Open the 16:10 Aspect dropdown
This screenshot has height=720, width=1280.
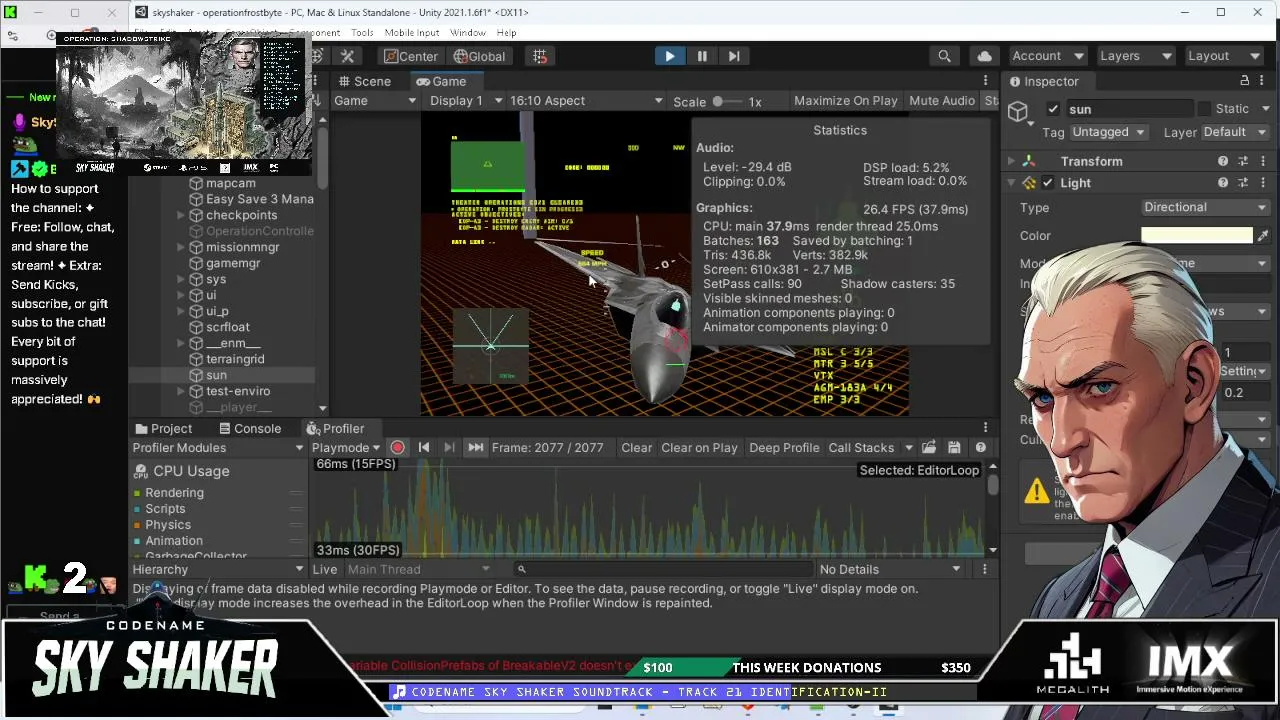[586, 101]
